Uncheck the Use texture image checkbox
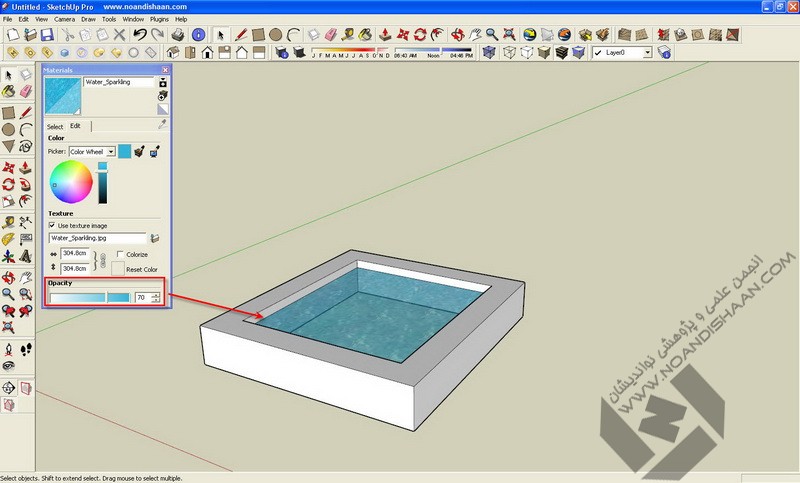Image resolution: width=800 pixels, height=483 pixels. [x=53, y=225]
